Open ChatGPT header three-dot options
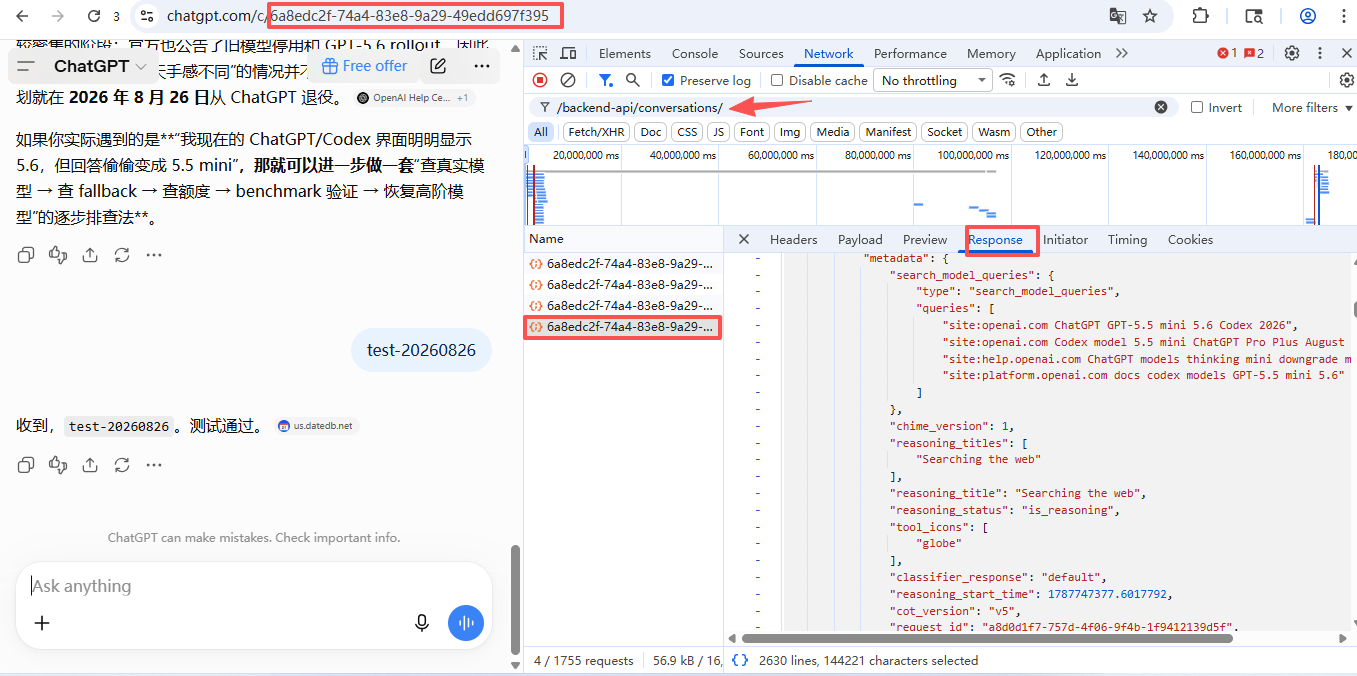Image resolution: width=1357 pixels, height=676 pixels. coord(482,66)
